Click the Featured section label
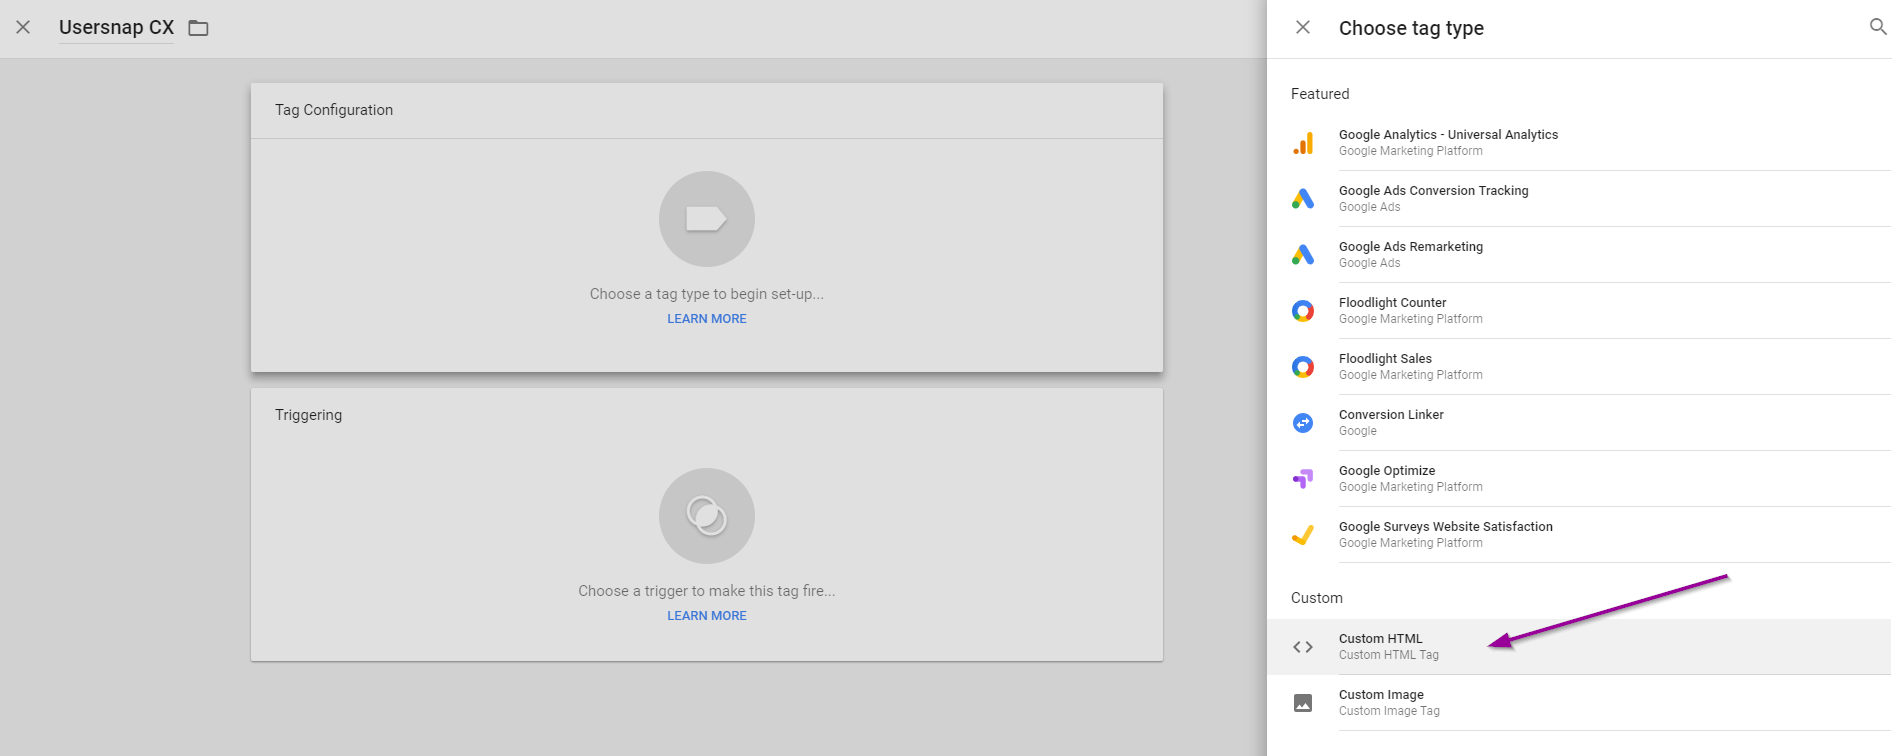Viewport: 1892px width, 756px height. [x=1320, y=94]
